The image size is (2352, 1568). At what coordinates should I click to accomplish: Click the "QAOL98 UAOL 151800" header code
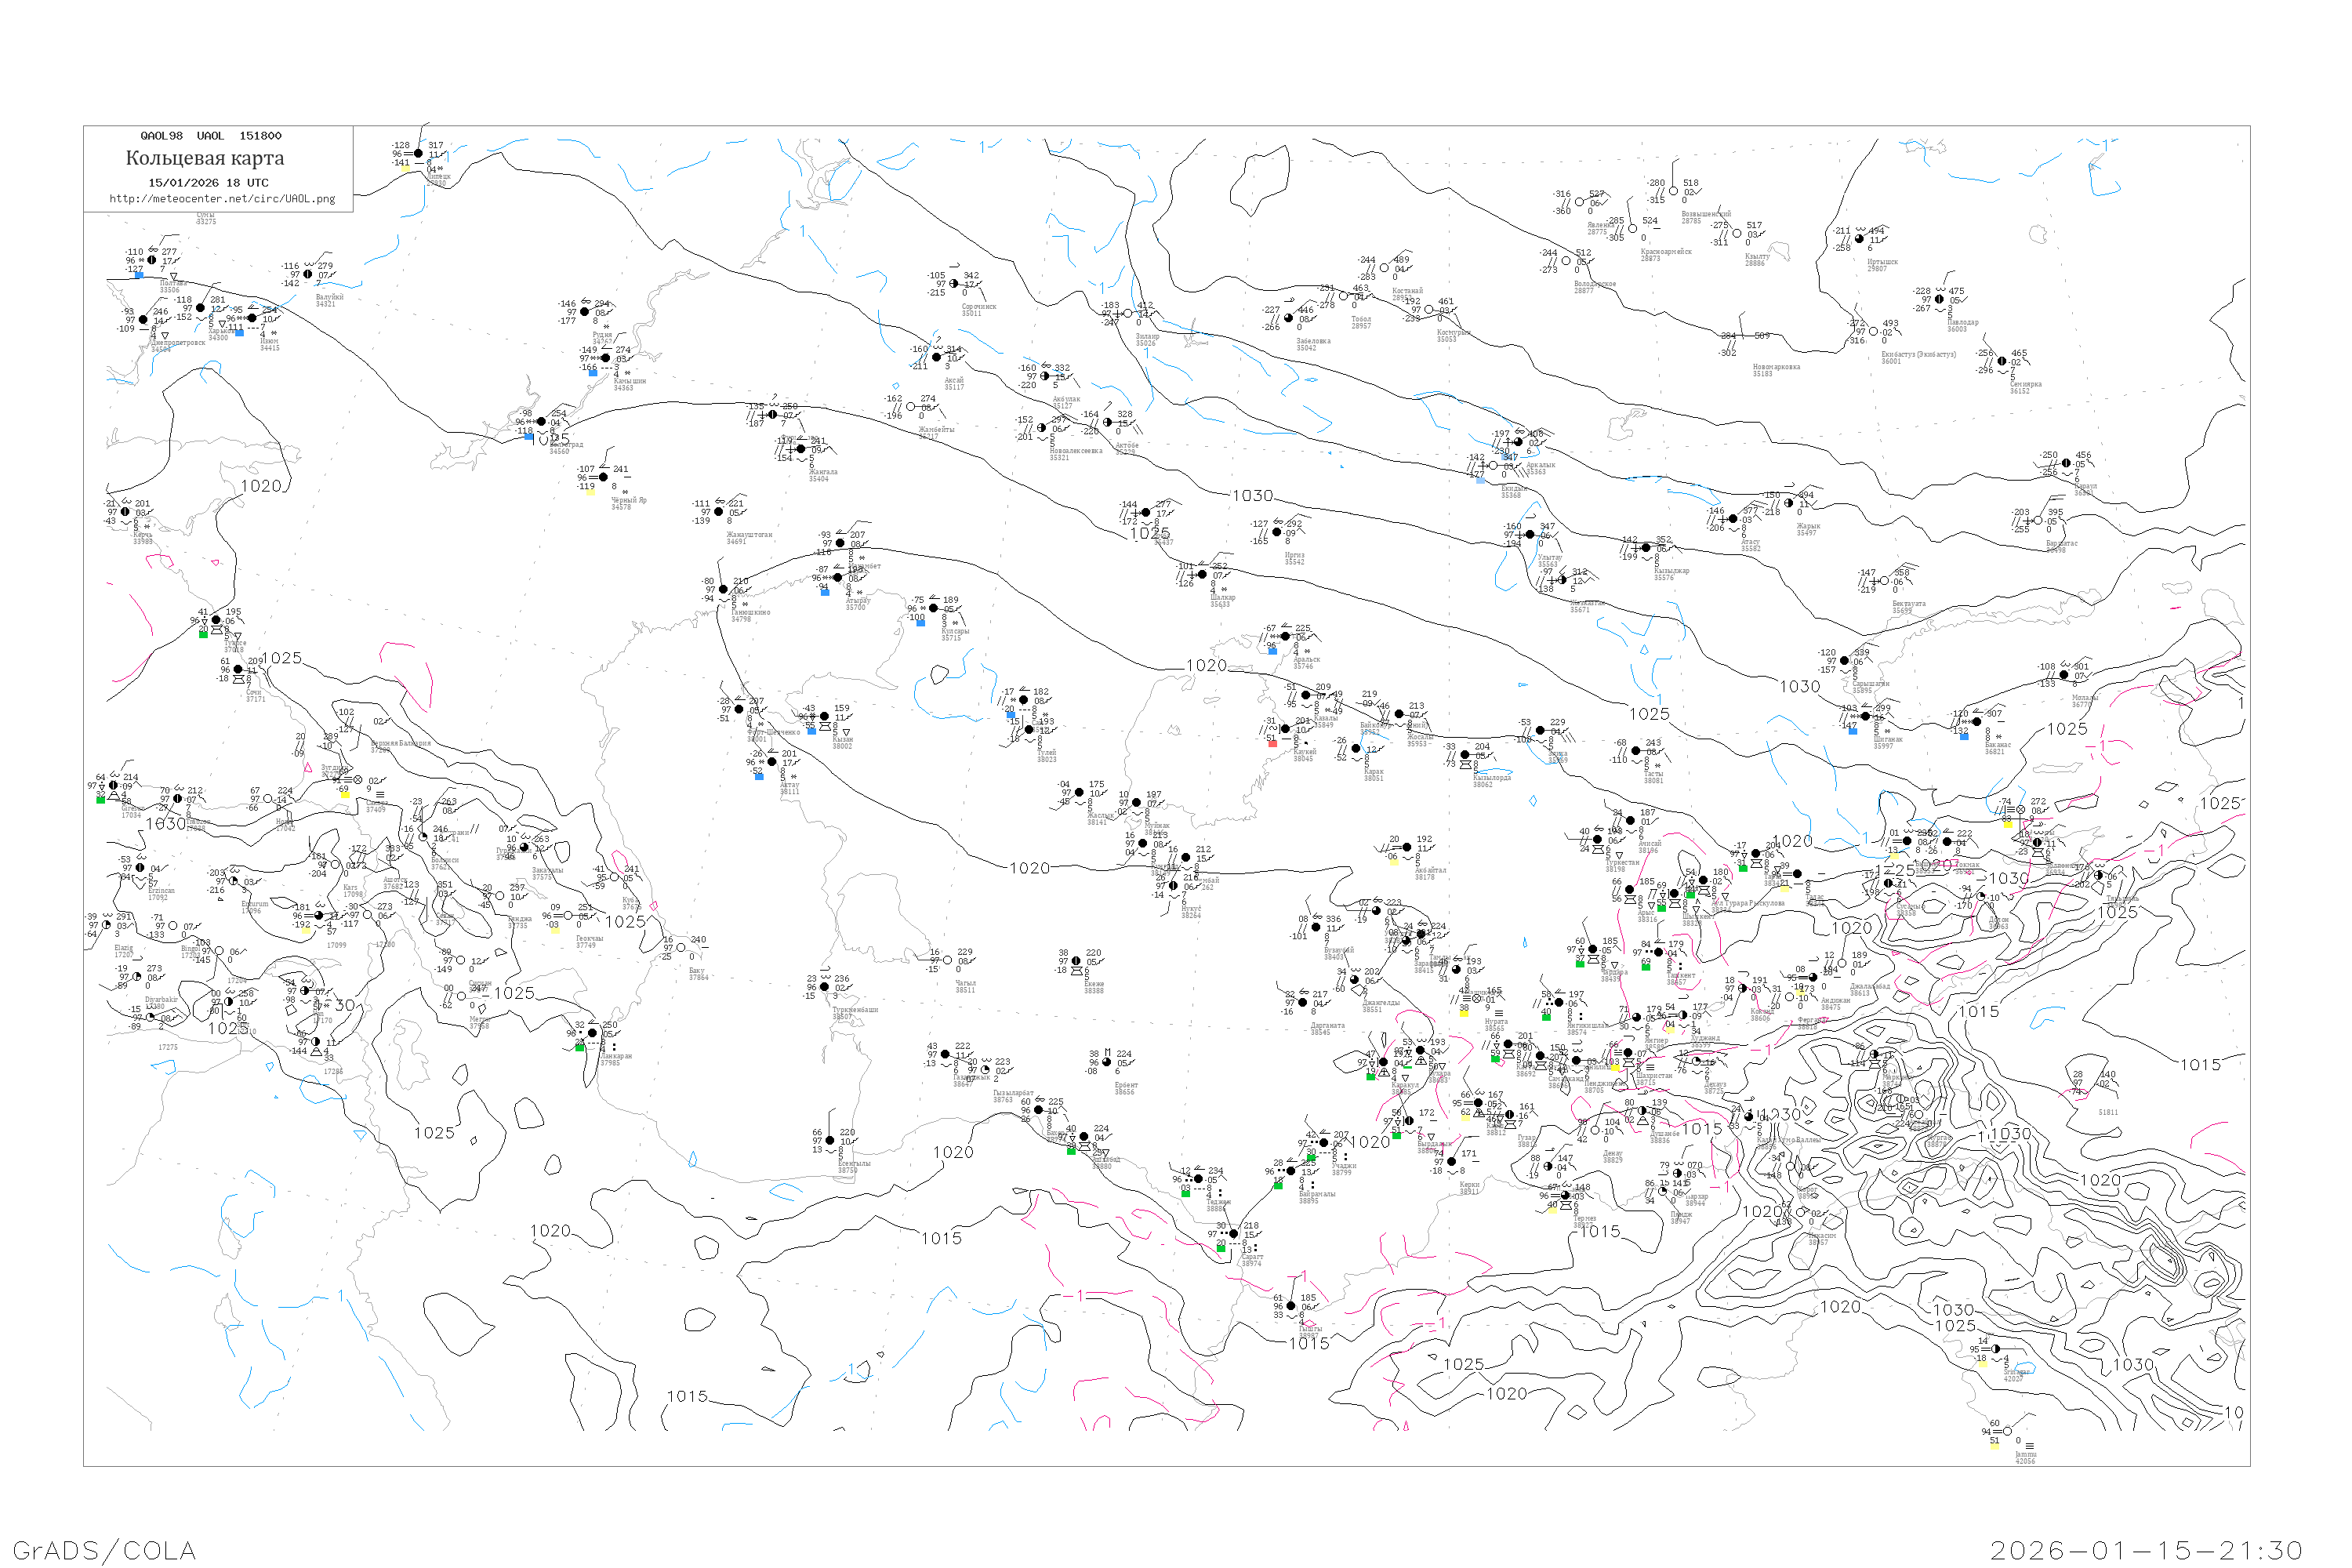tap(211, 136)
